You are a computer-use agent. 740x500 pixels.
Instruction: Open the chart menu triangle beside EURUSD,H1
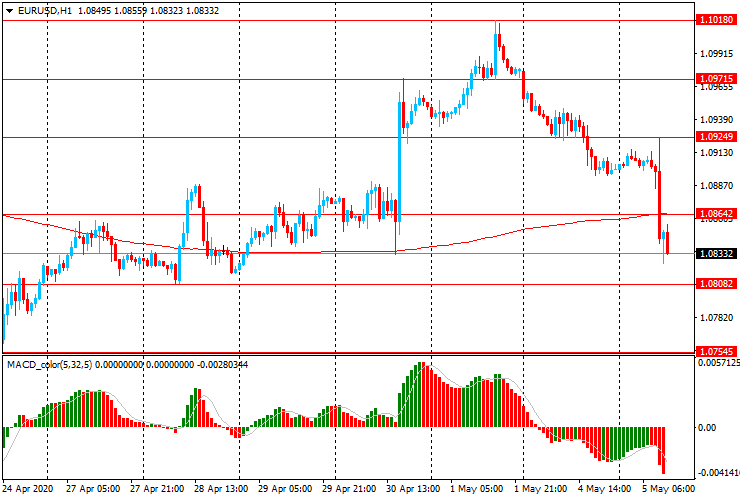[x=9, y=11]
